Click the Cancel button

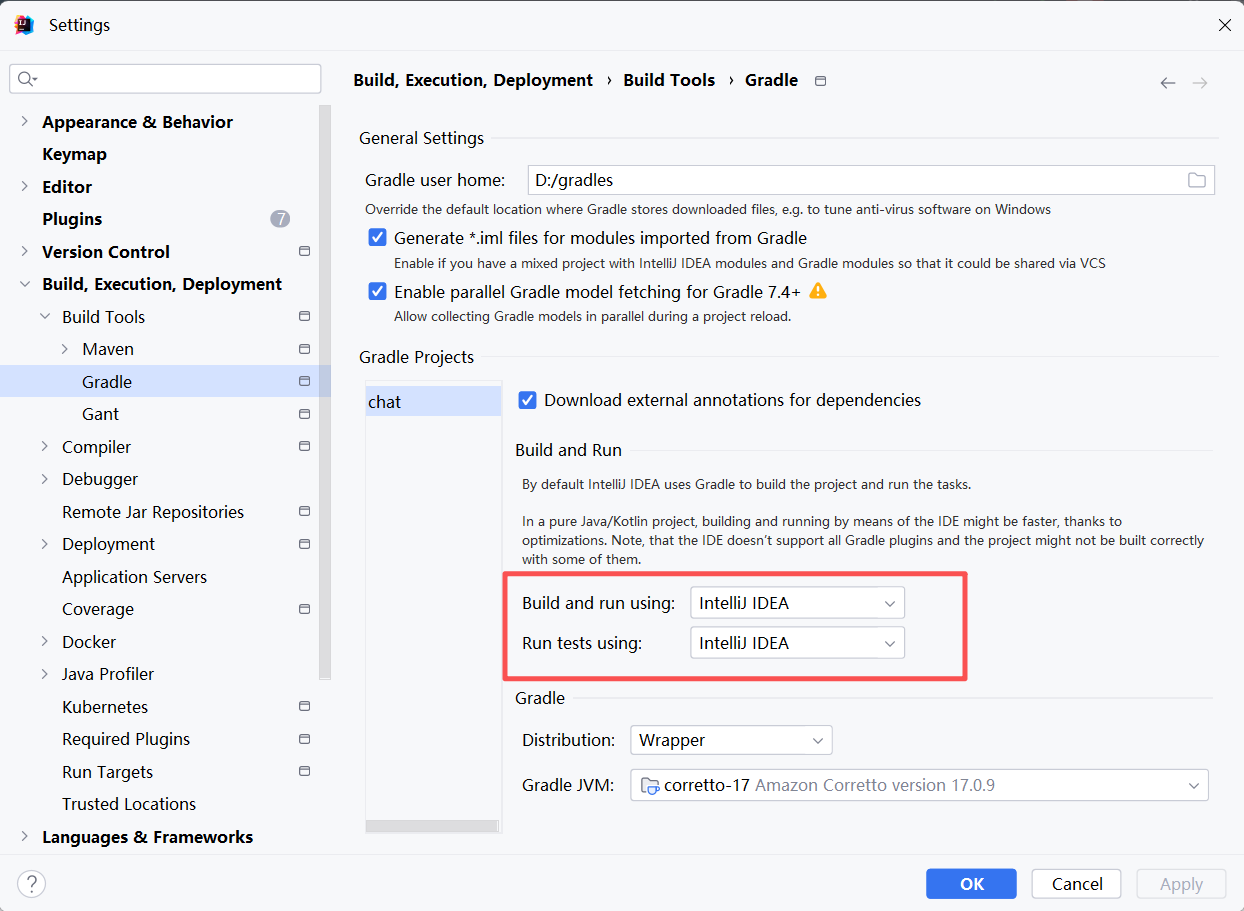1077,884
